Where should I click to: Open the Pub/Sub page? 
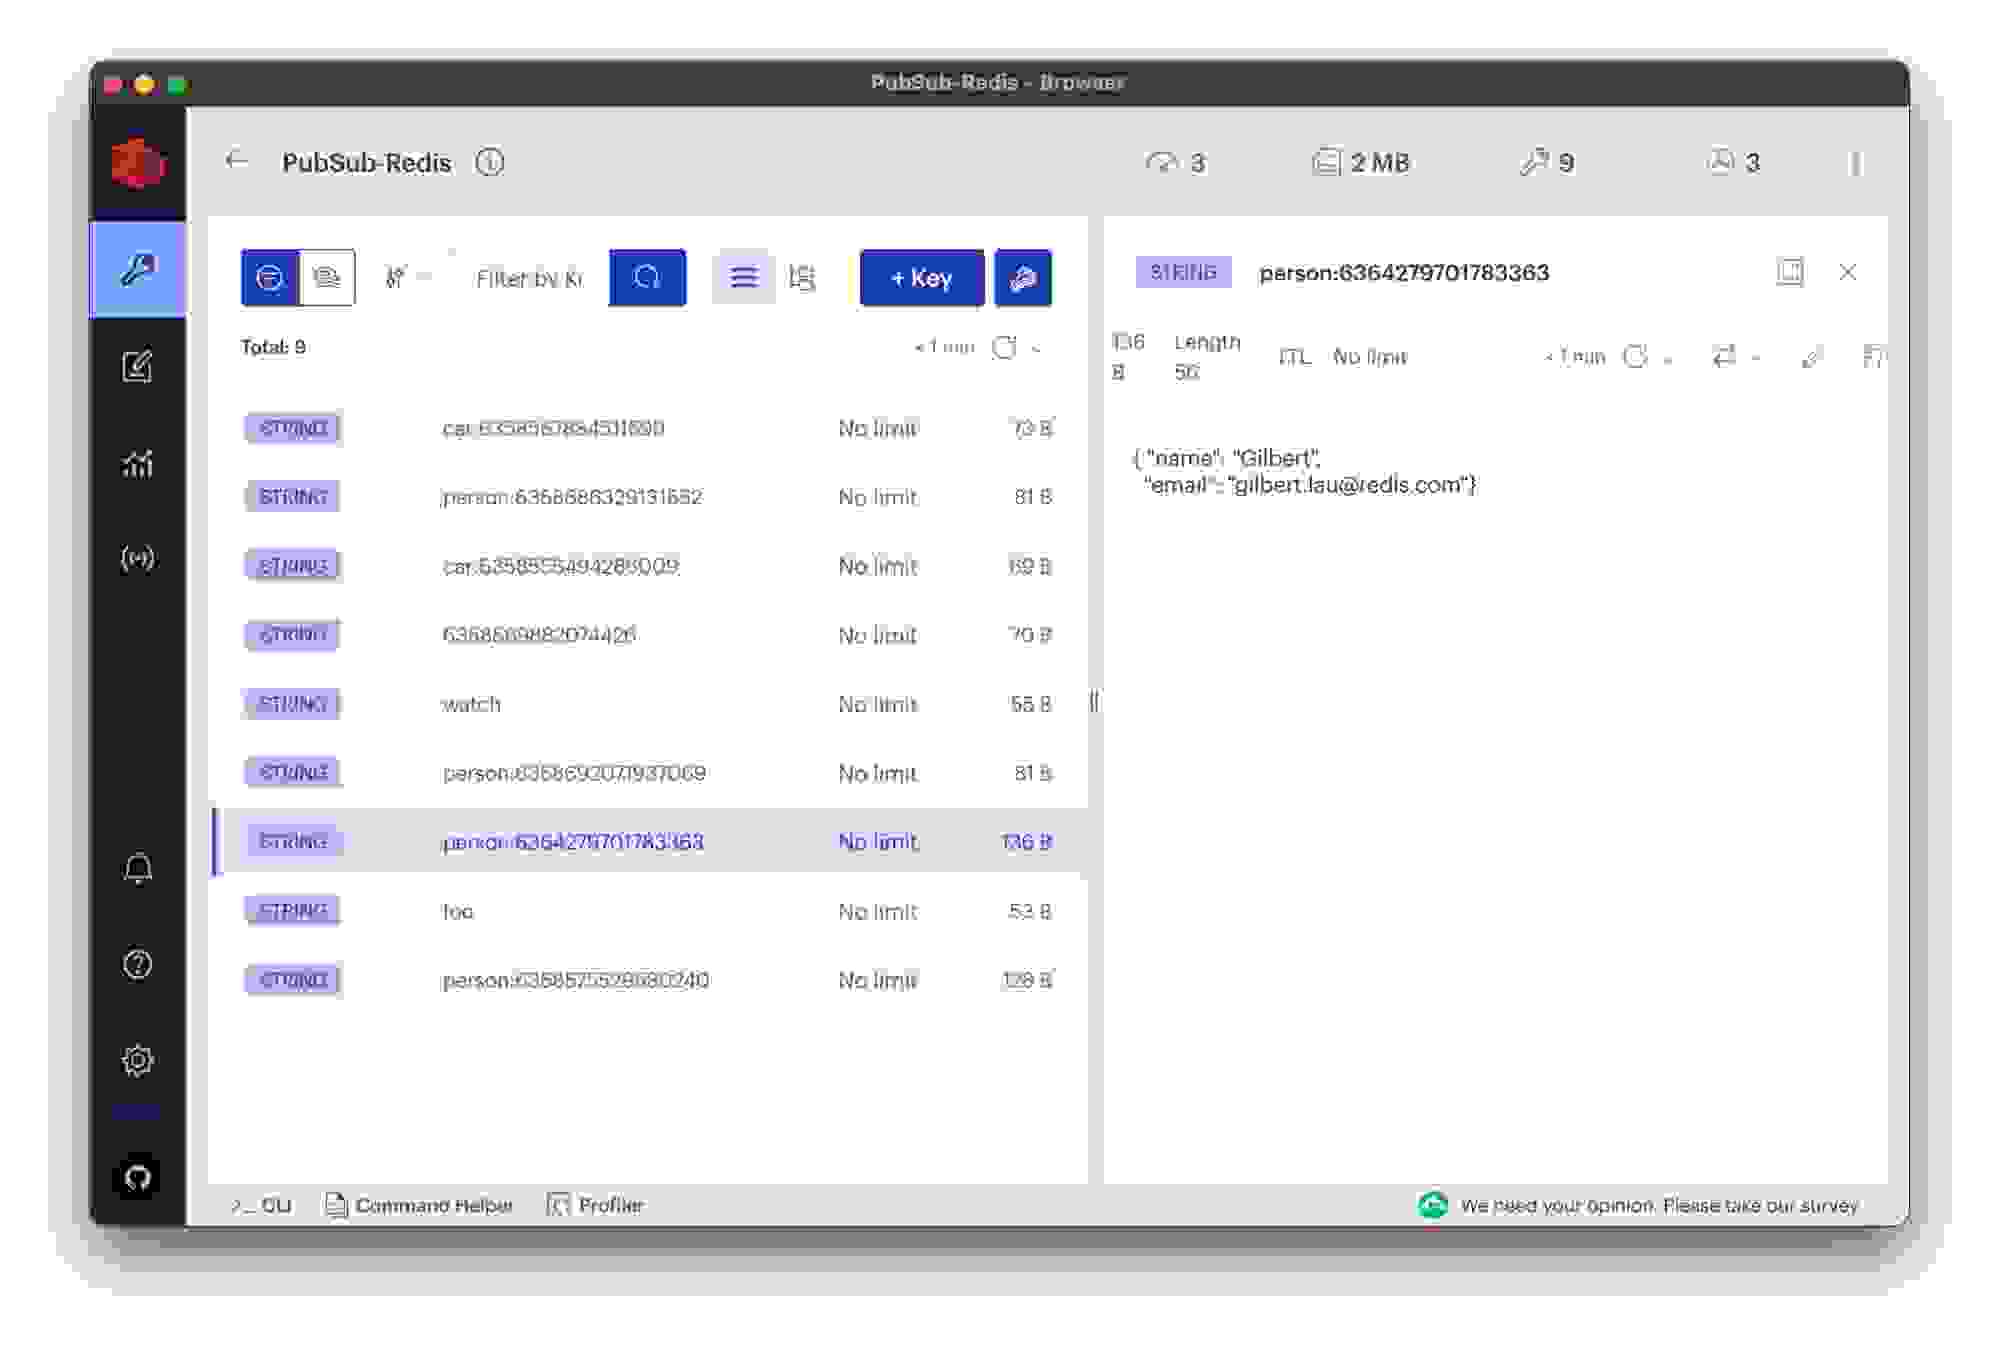138,560
